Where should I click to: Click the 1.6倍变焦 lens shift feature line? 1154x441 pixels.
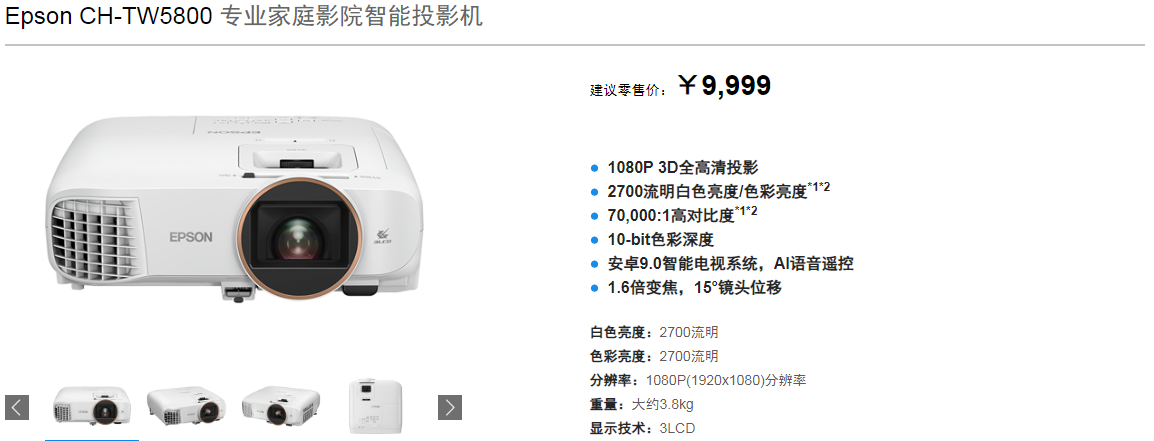click(695, 287)
